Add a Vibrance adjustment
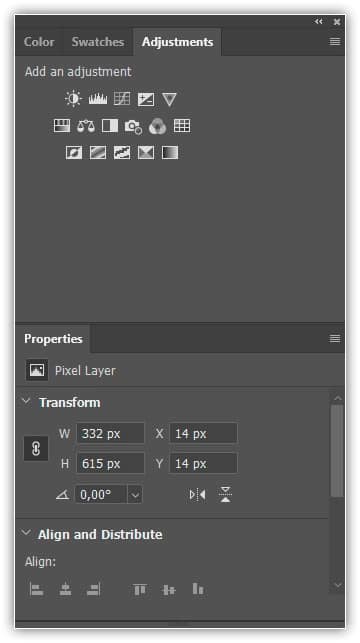Screen dimensions: 360x643 tap(169, 99)
